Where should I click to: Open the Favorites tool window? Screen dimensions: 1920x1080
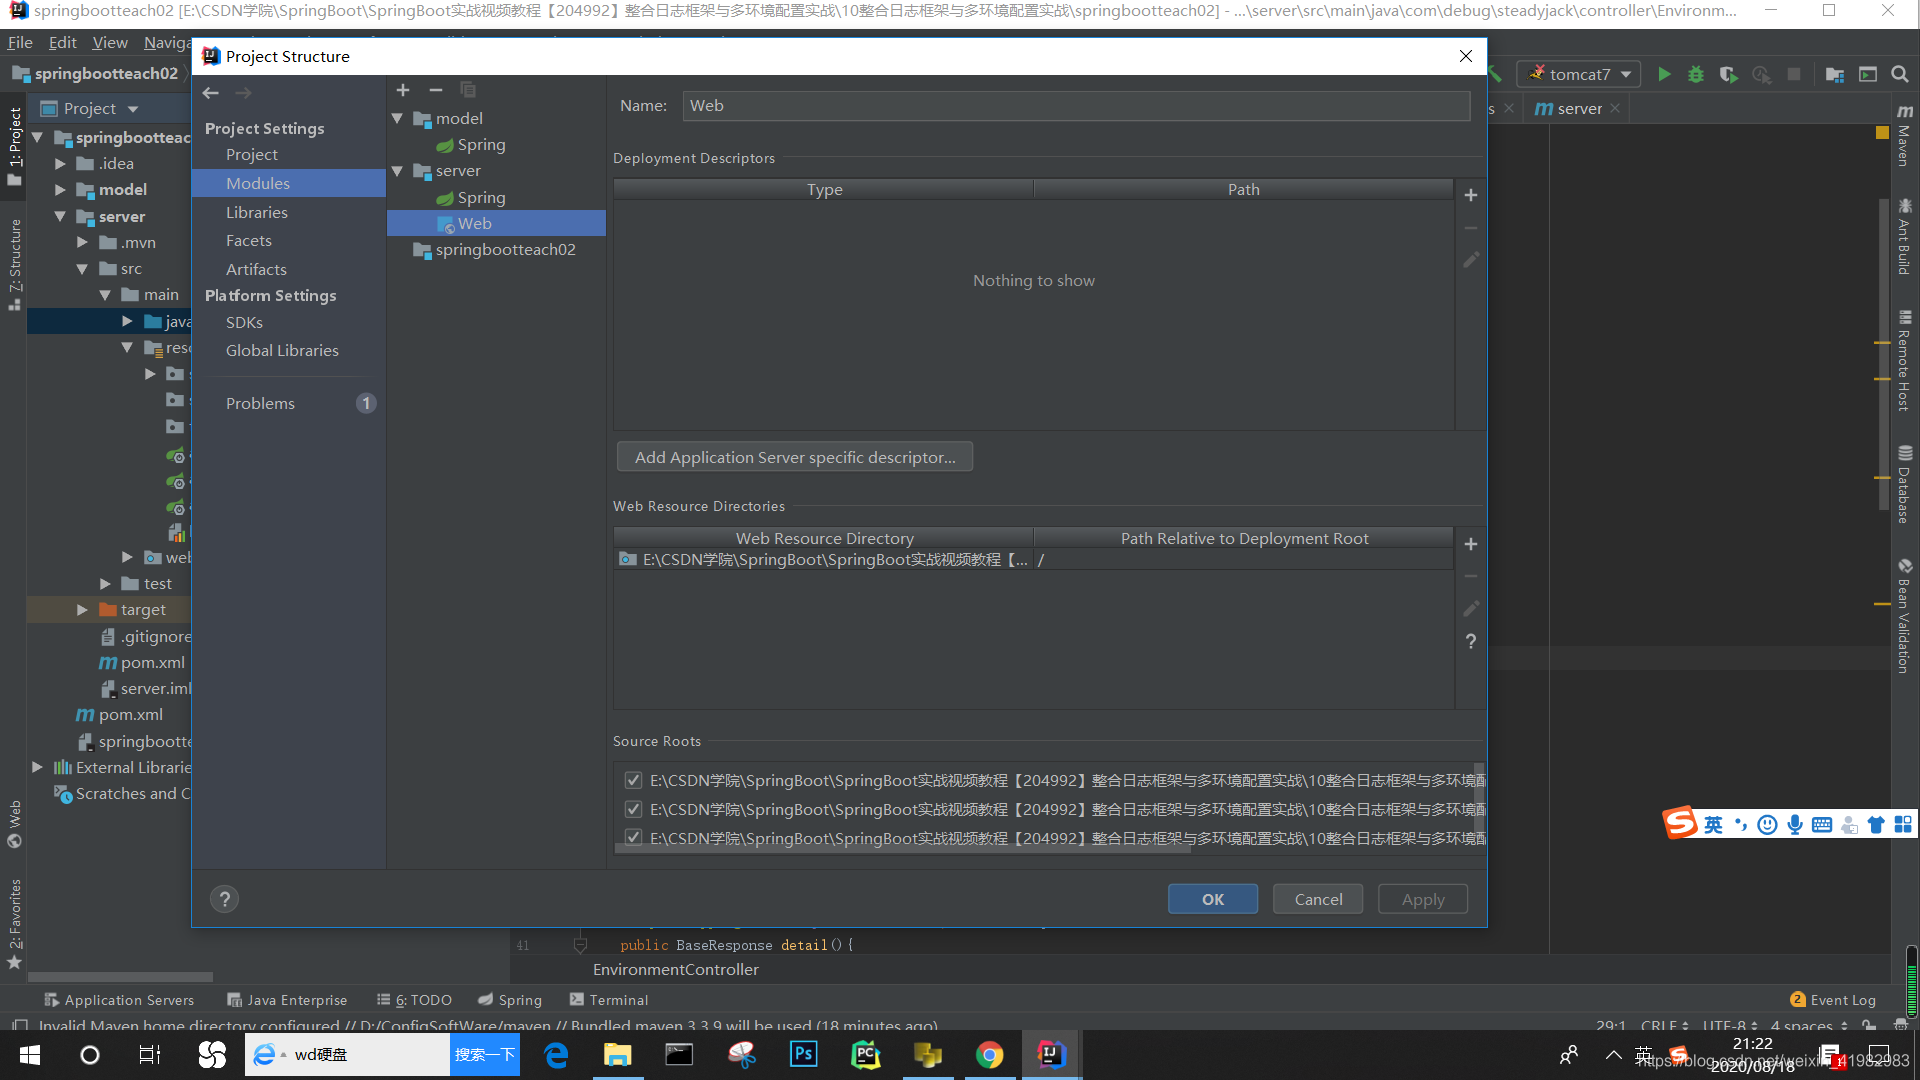[x=15, y=923]
